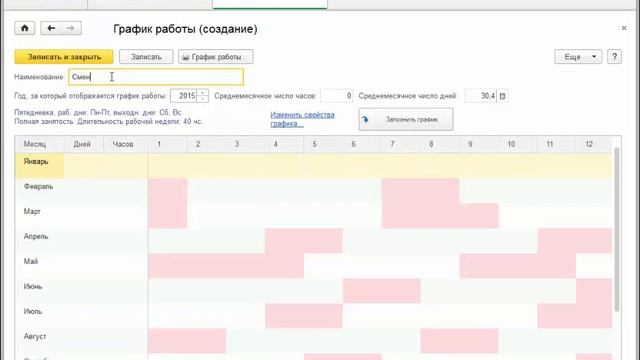The image size is (640, 360).
Task: Select the Июнь row
Action: point(313,291)
